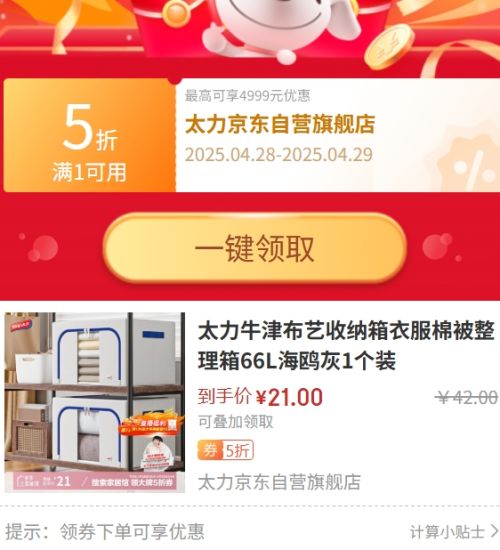The image size is (500, 550).
Task: Tap the red bubble left of 一键领取
Action: point(44,248)
